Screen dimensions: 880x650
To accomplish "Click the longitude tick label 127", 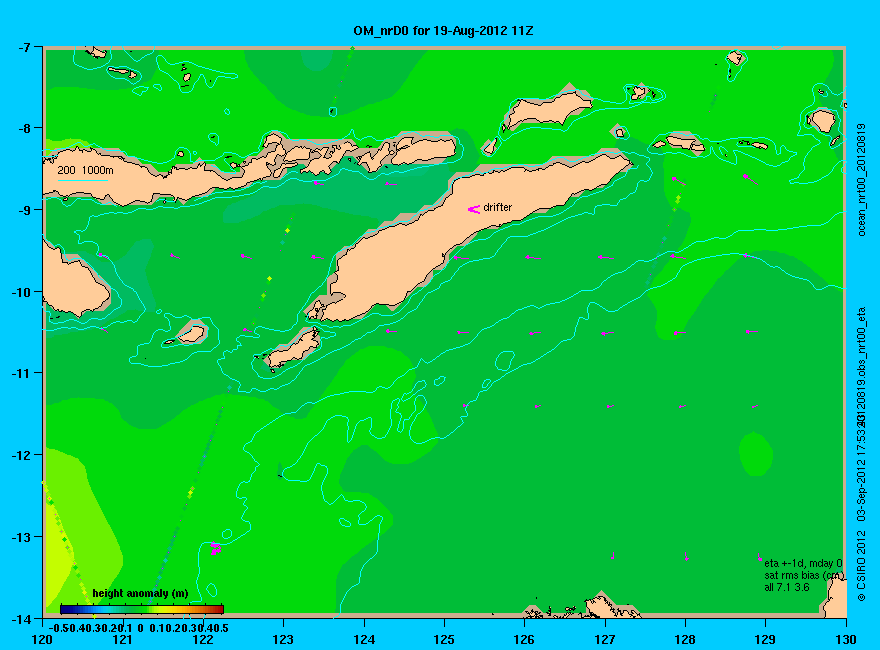I will coord(605,639).
